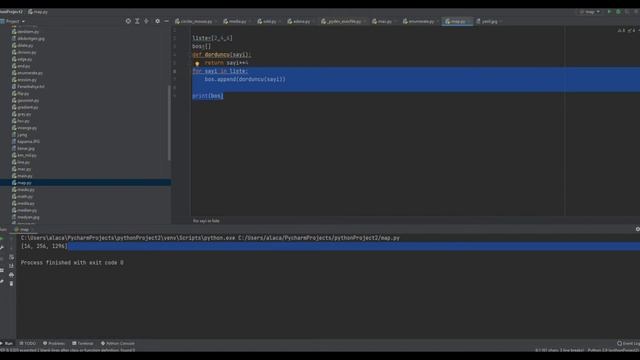Click the project tree vertical scrollbar
This screenshot has width=640, height=360.
(169, 122)
